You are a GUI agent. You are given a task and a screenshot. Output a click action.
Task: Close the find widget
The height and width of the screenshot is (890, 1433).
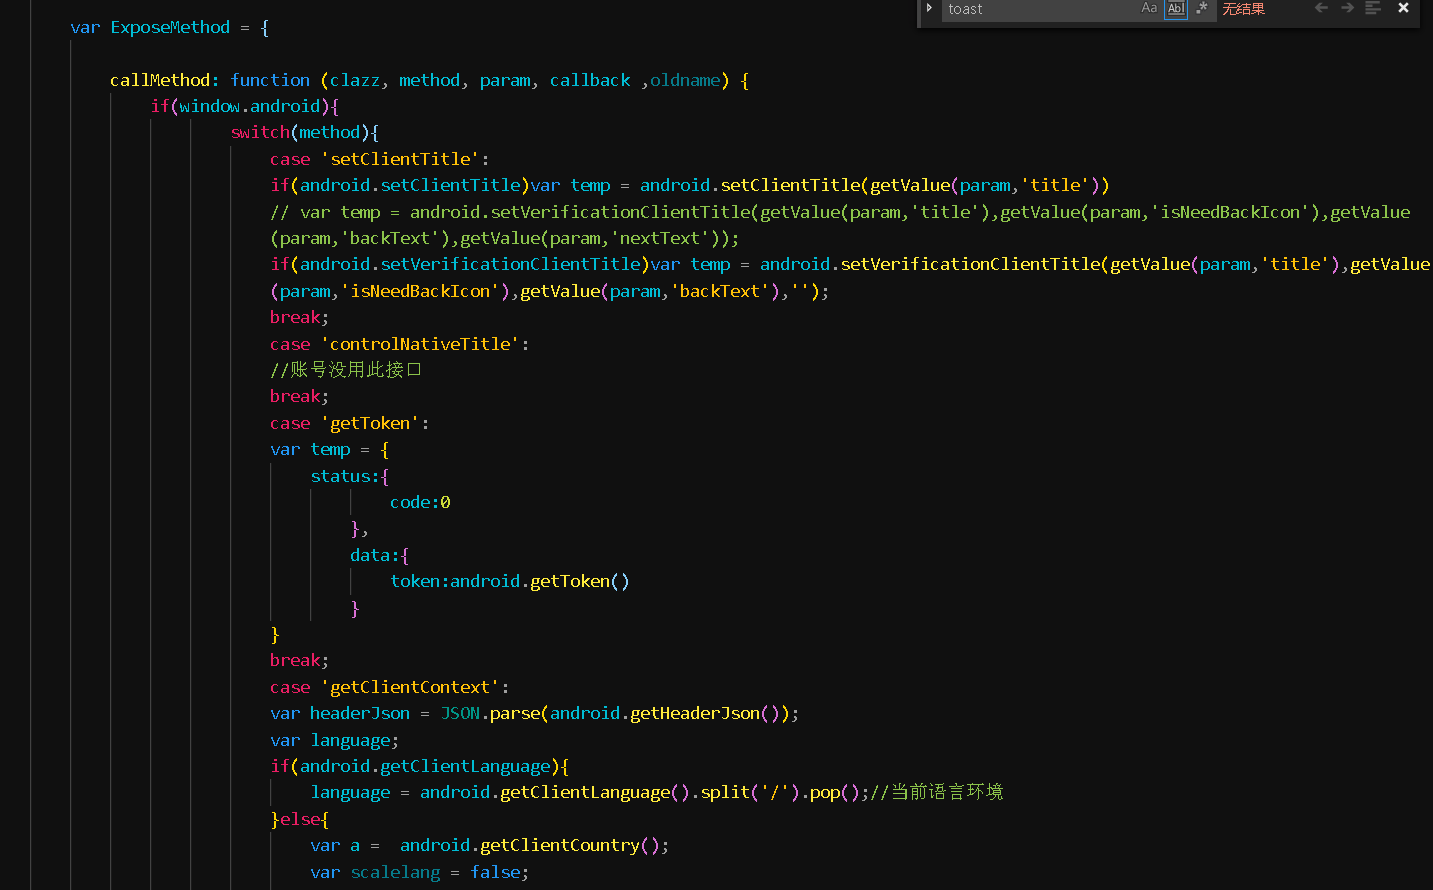coord(1403,8)
